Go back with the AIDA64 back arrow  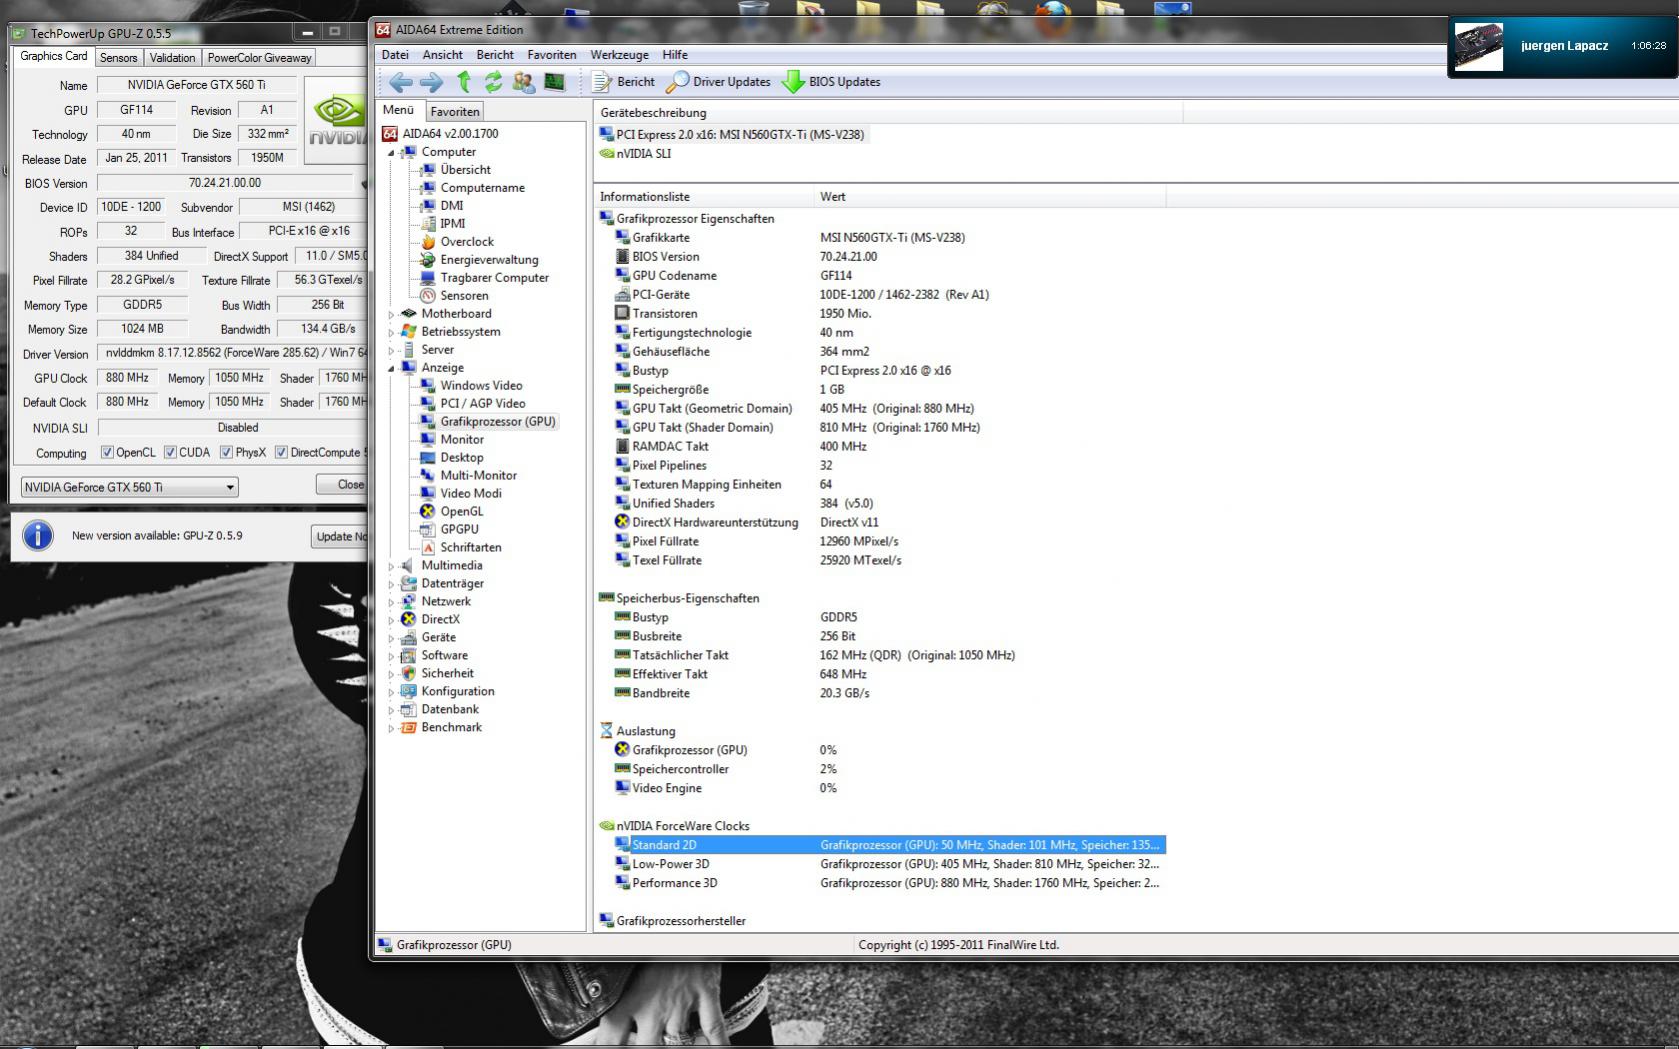pos(400,82)
